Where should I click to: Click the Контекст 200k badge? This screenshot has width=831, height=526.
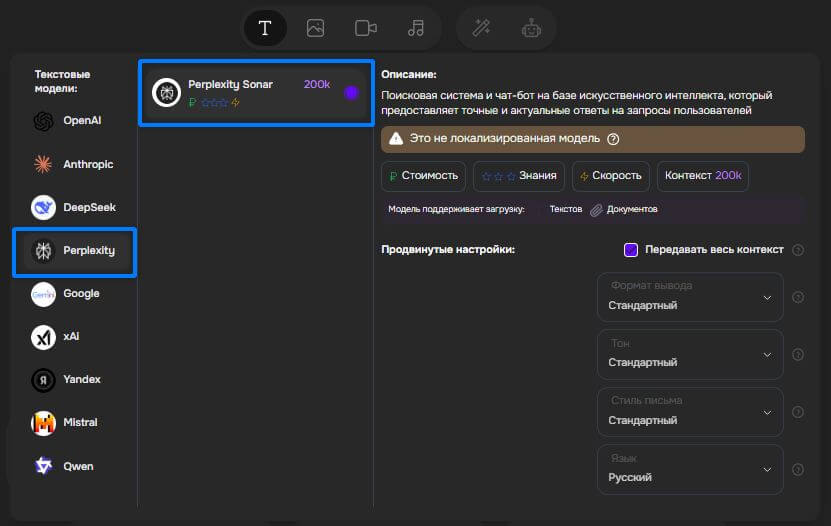coord(703,176)
